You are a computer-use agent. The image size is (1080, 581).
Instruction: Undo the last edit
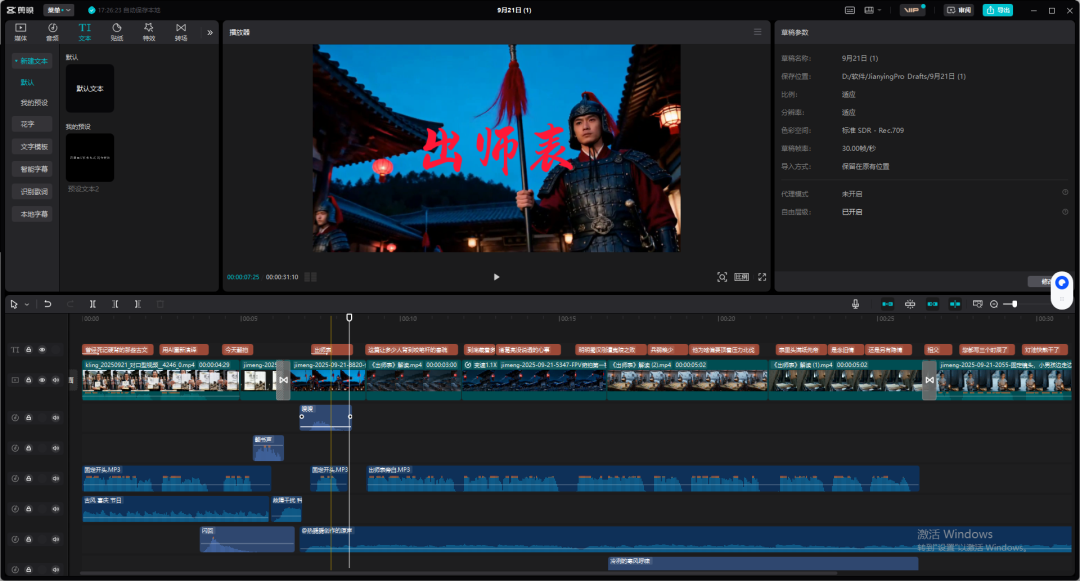[48, 304]
